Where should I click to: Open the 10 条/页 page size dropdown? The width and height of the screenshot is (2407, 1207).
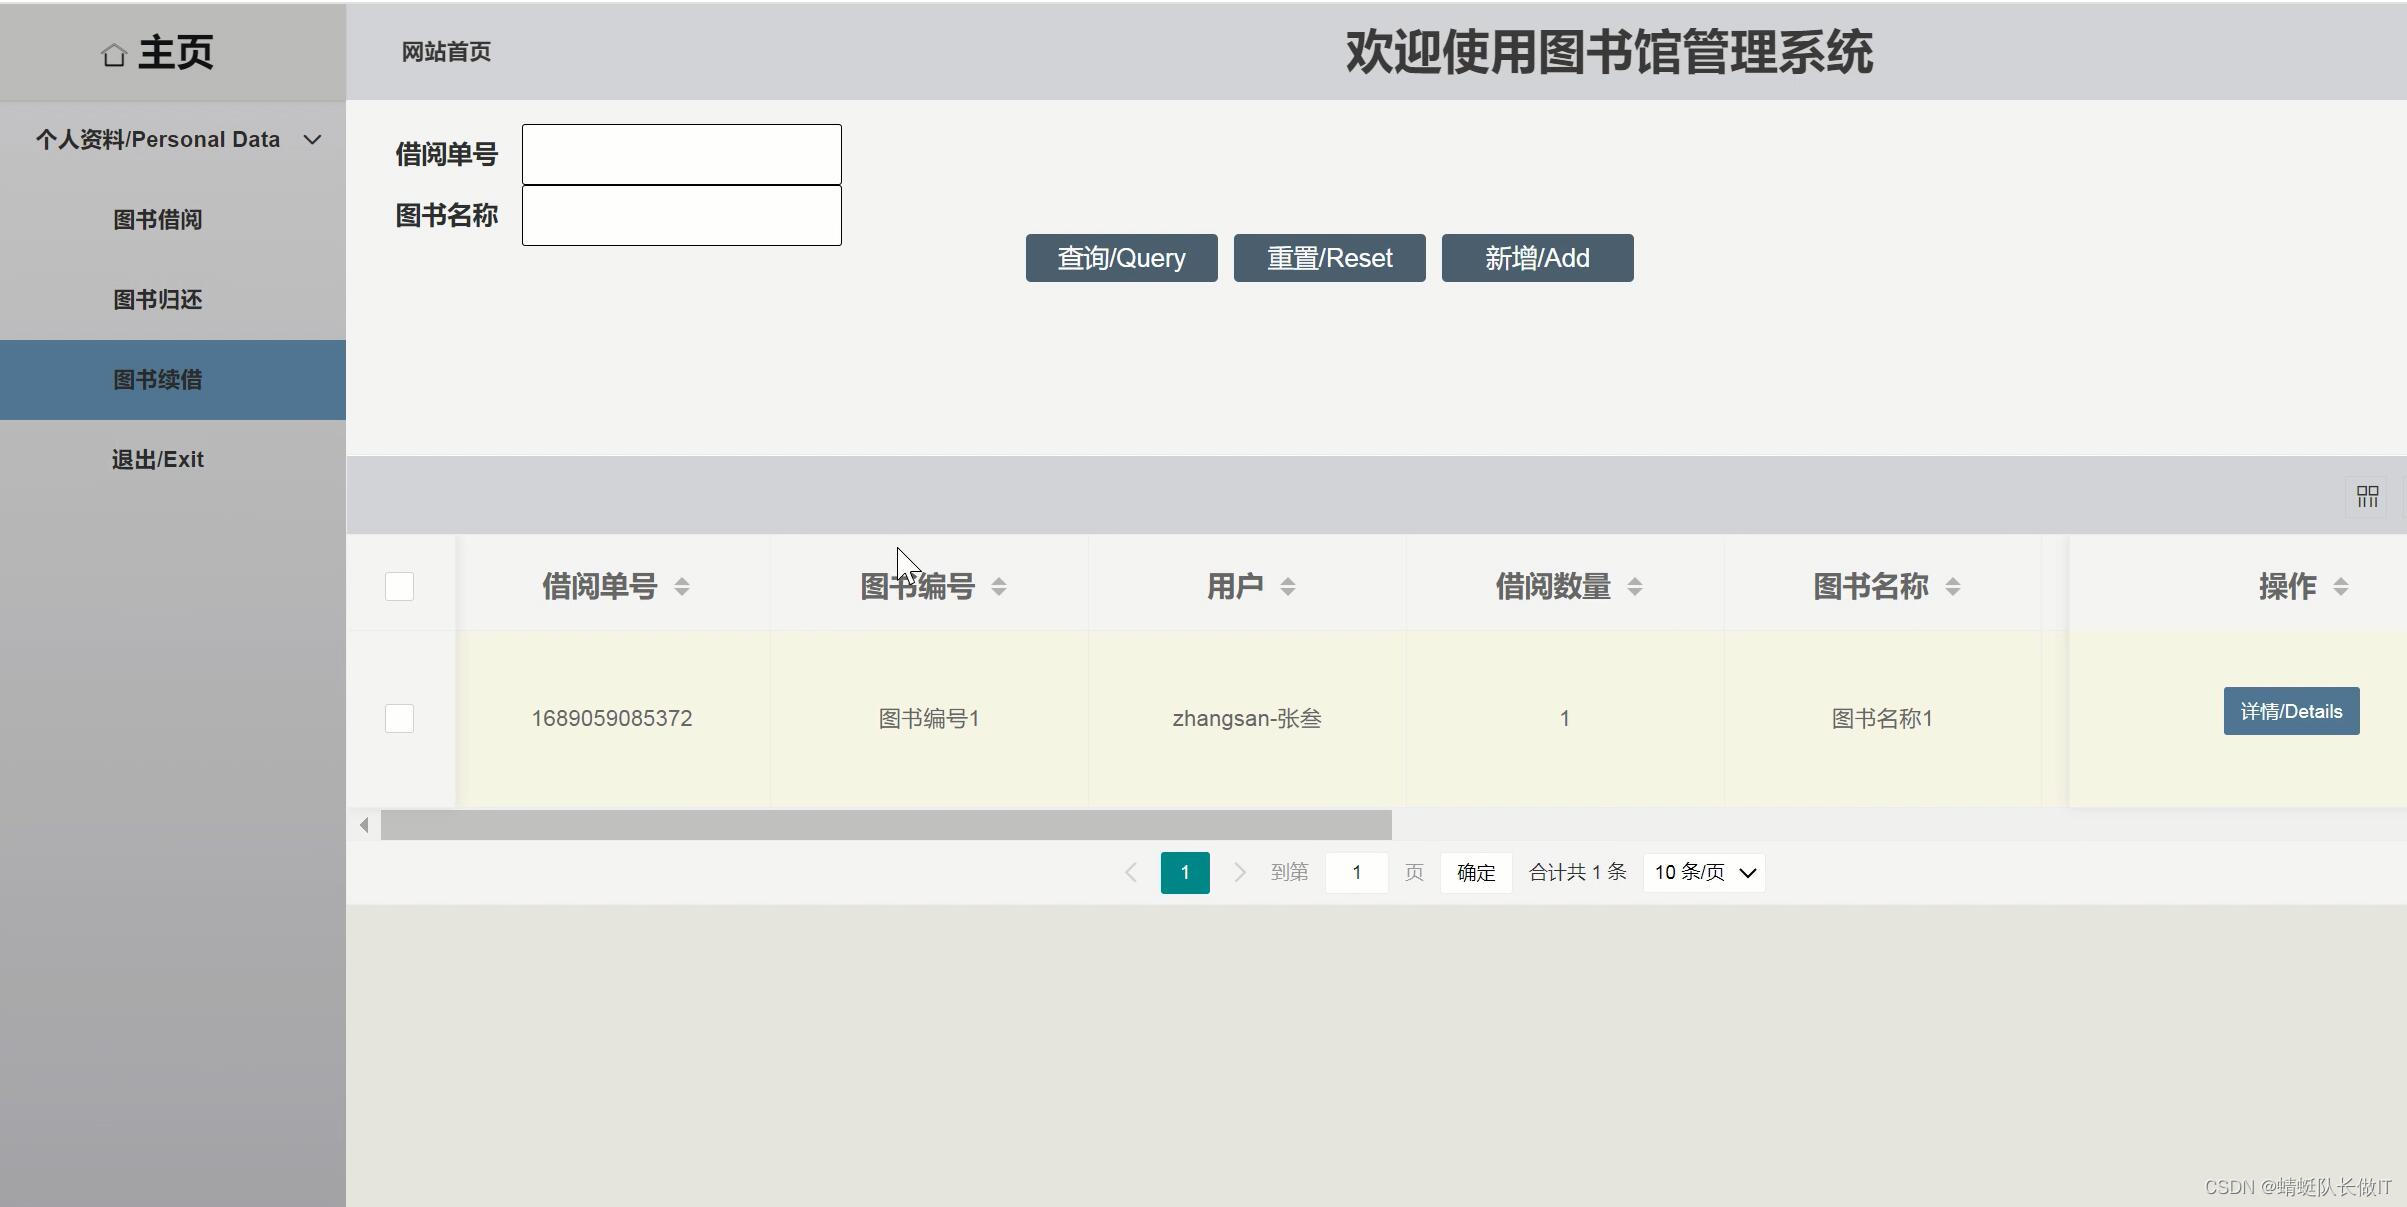[1704, 872]
